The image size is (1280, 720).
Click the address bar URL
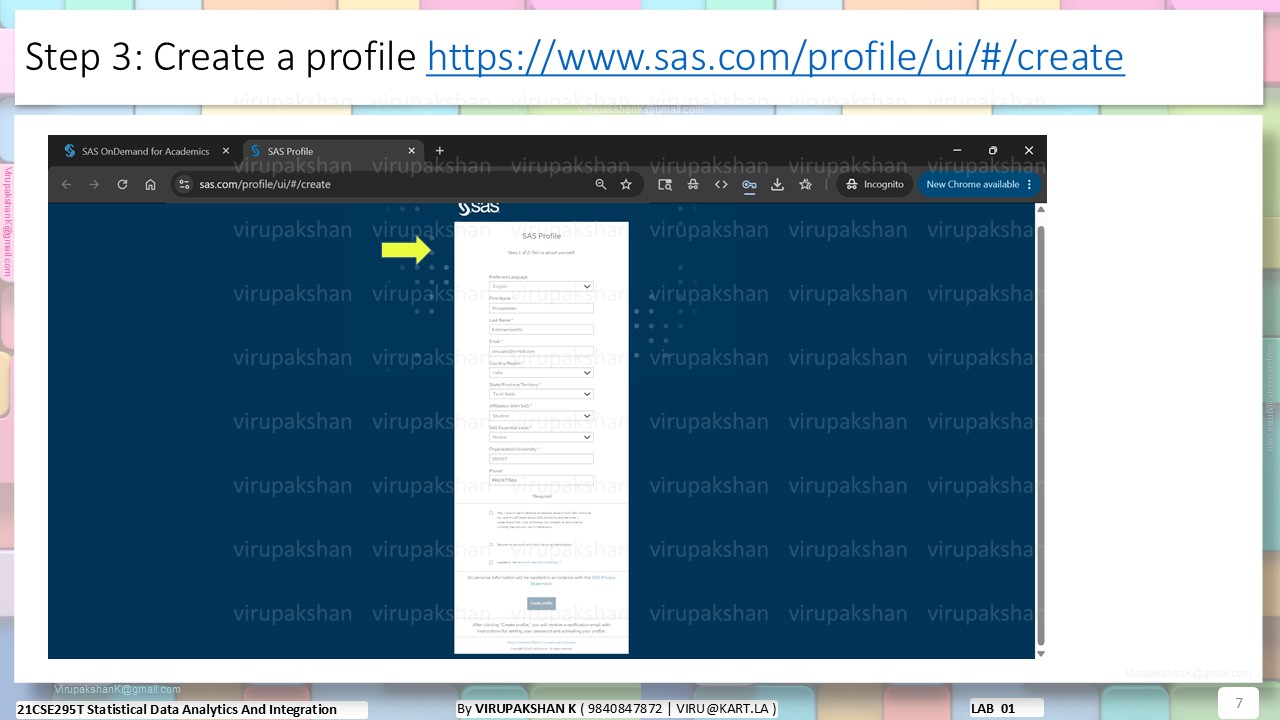265,184
